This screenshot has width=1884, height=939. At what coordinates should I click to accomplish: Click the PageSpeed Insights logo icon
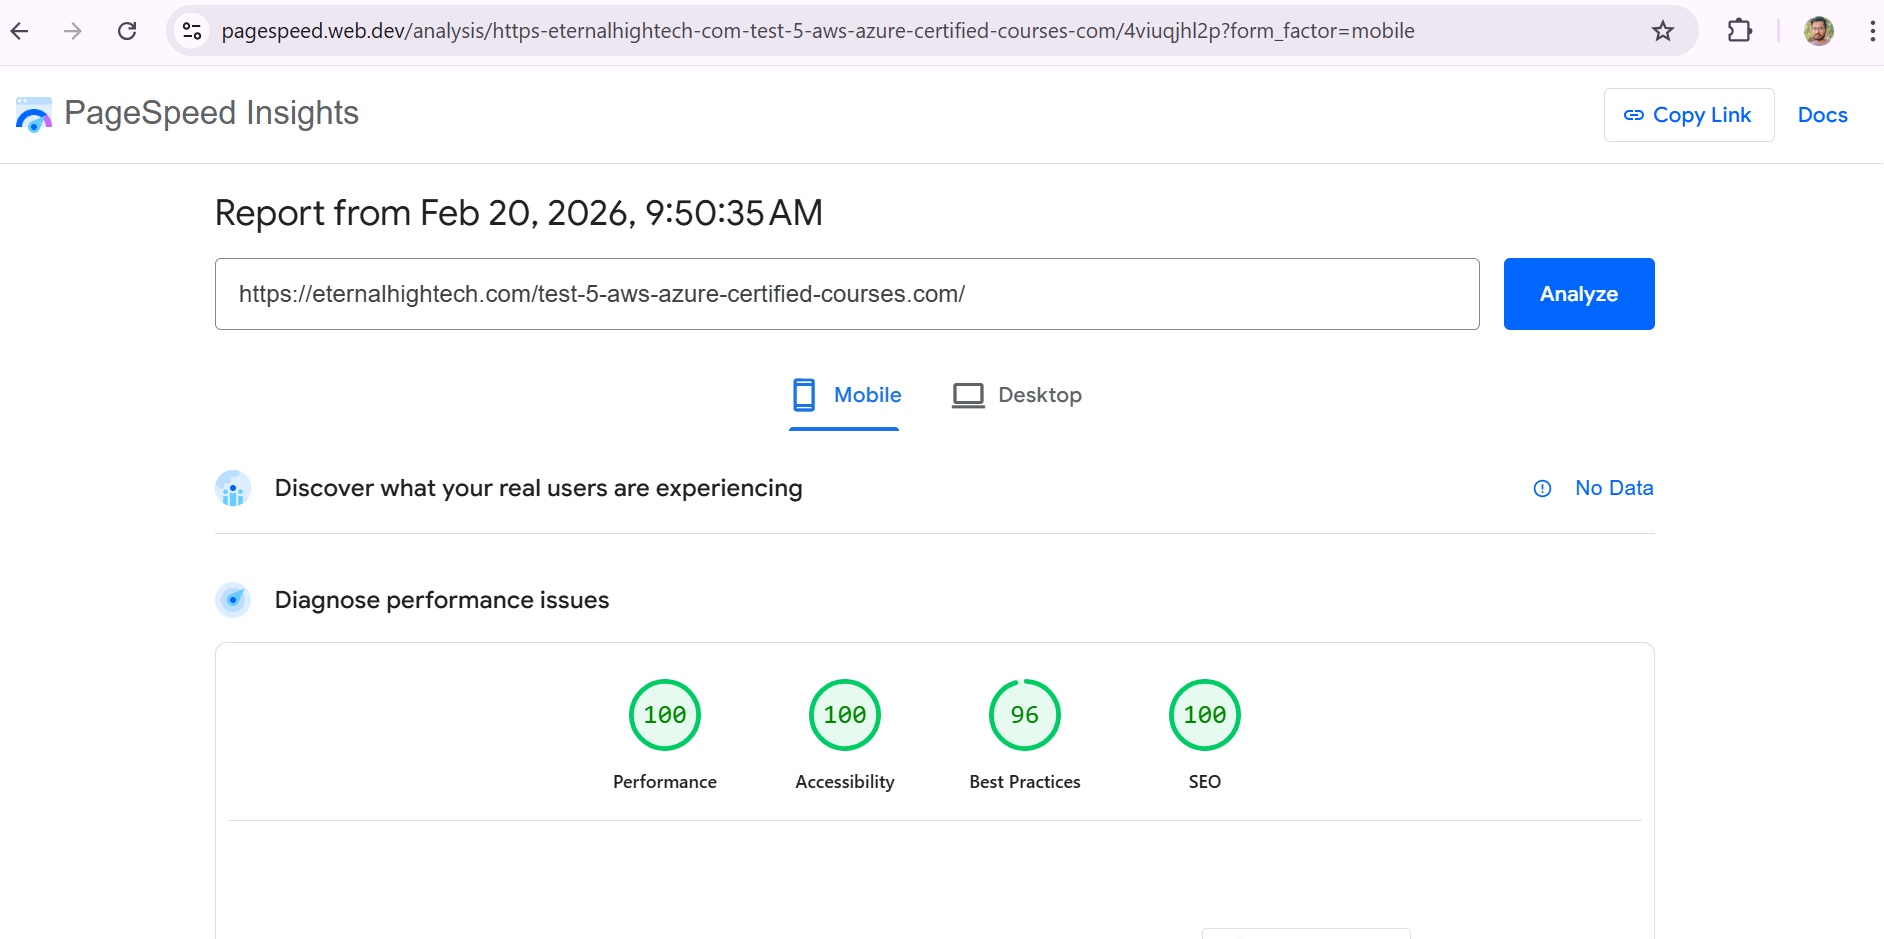(34, 114)
